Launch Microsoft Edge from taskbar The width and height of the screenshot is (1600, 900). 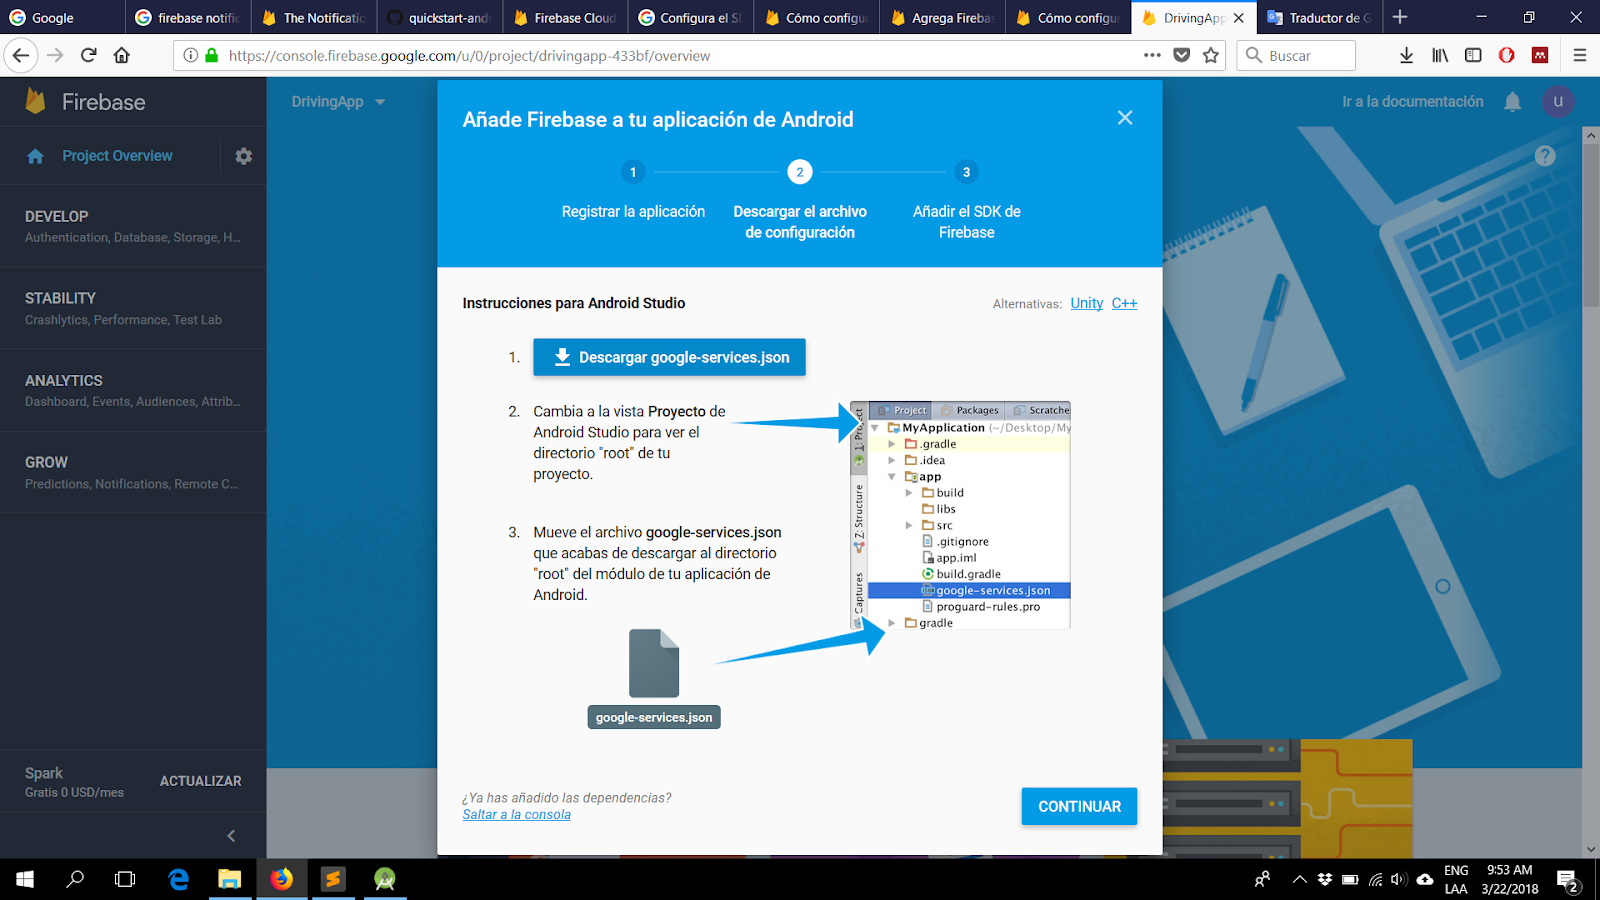coord(179,879)
